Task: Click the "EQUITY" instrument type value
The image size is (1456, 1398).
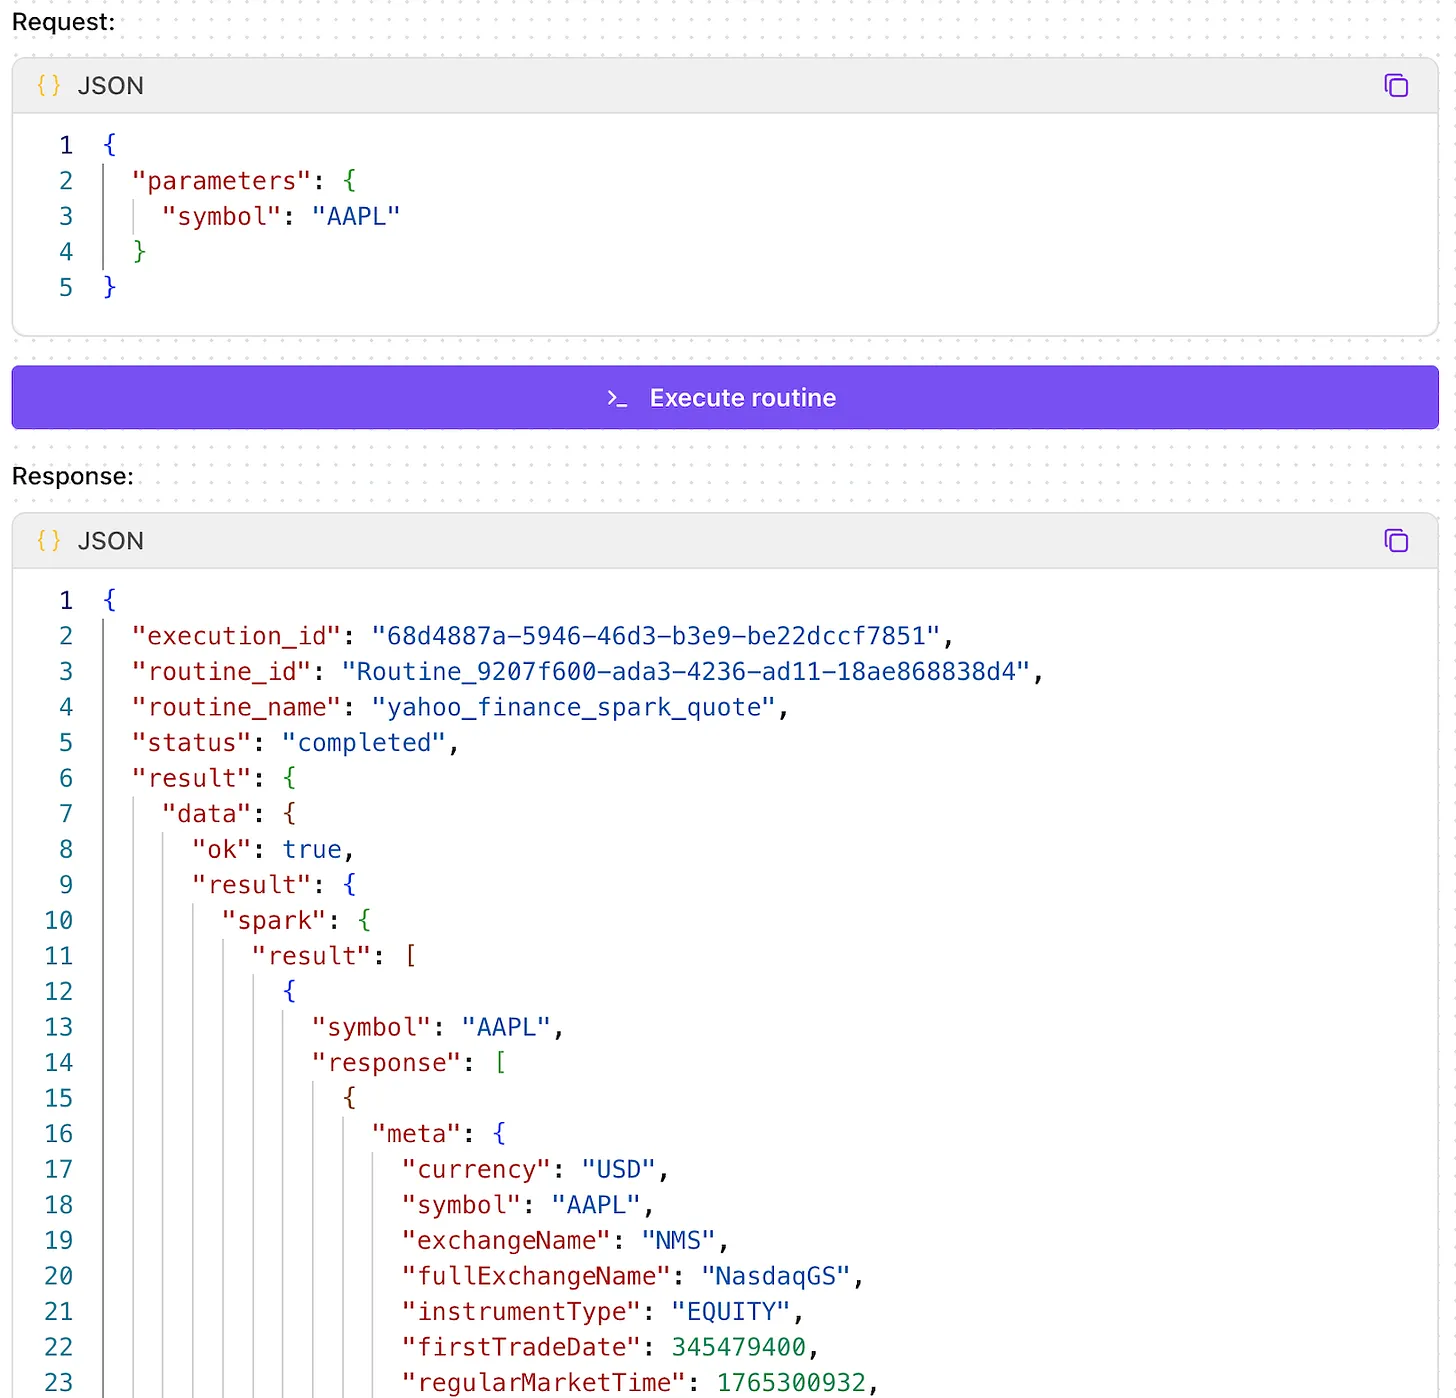Action: pyautogui.click(x=731, y=1311)
